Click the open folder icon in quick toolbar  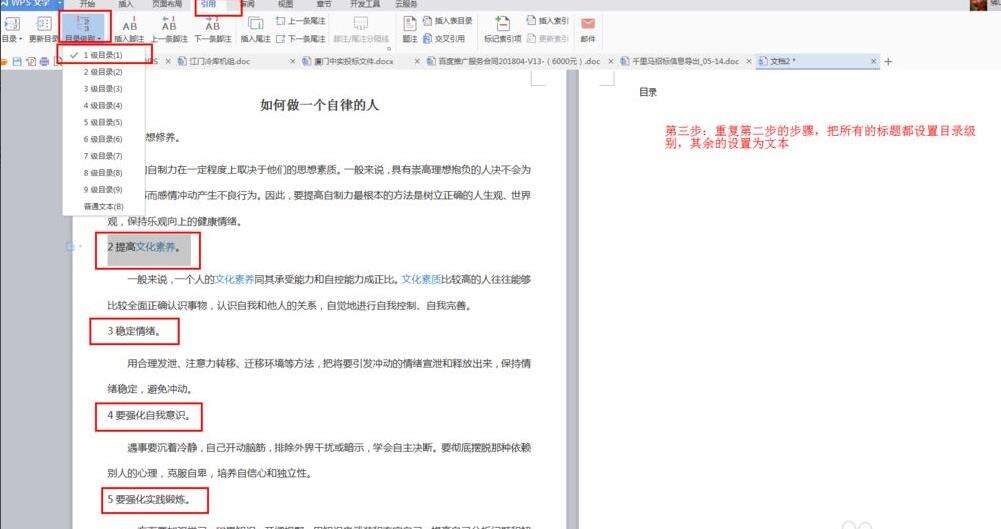4,61
